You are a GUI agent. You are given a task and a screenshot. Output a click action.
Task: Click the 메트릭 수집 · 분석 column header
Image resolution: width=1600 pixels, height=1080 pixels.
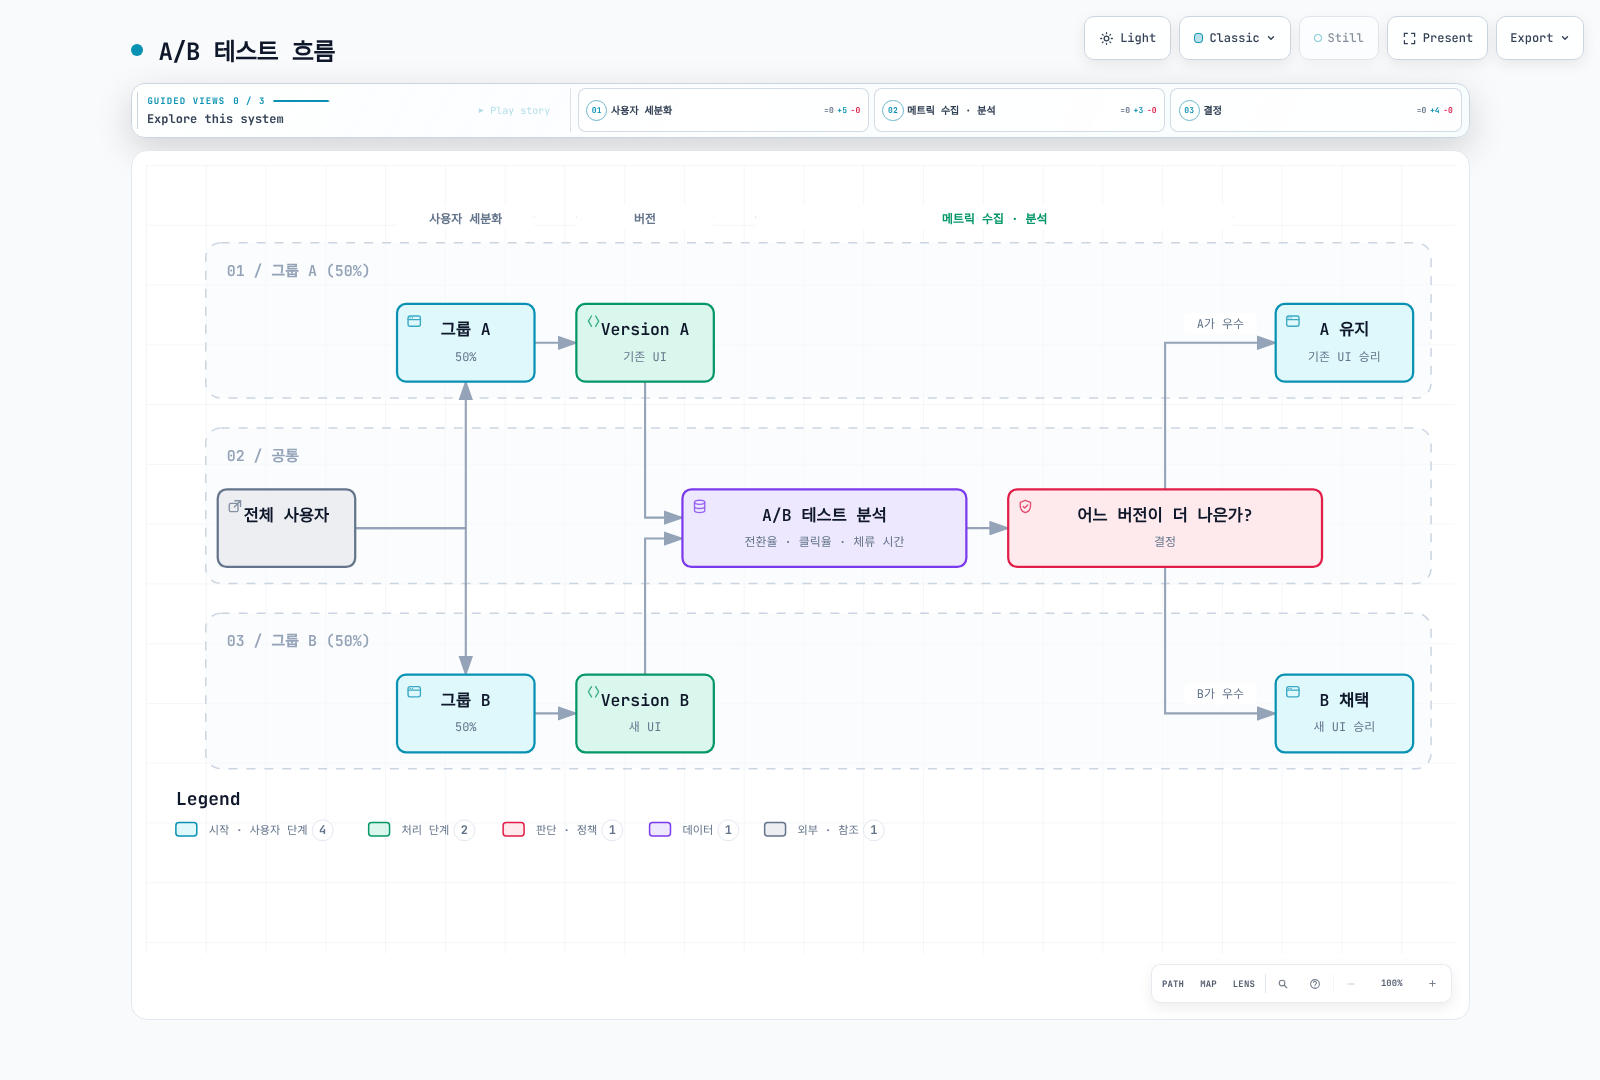tap(994, 219)
